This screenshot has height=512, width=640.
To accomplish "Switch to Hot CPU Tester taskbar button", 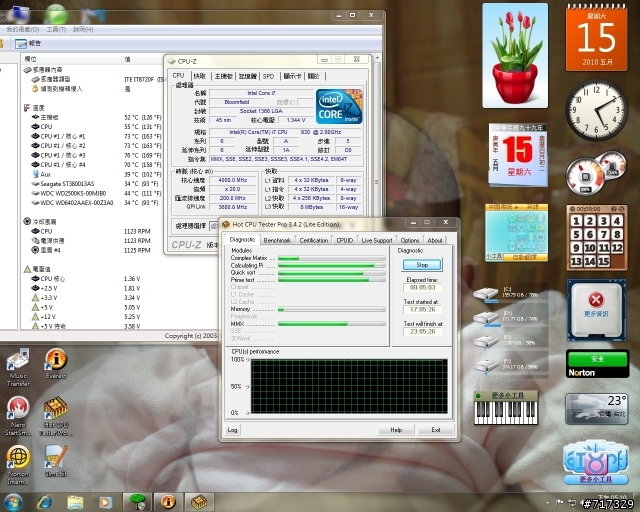I will pos(199,502).
